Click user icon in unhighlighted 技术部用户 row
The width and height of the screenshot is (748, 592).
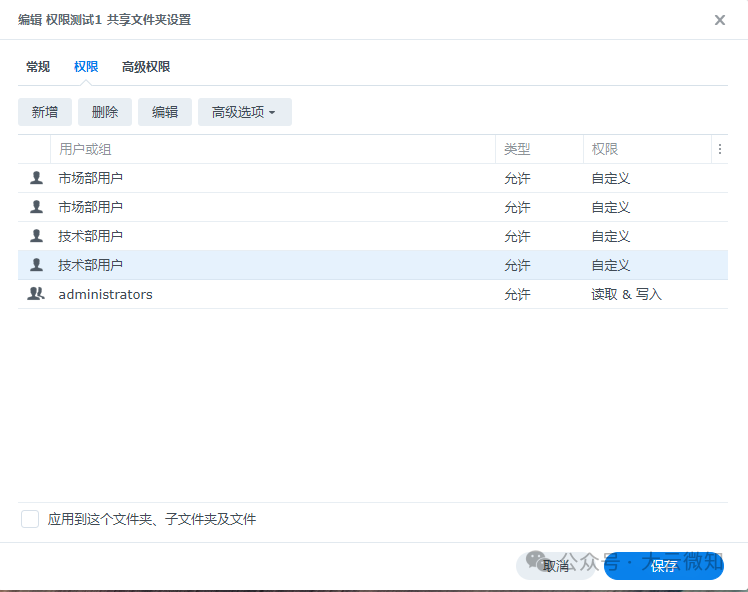pyautogui.click(x=36, y=236)
